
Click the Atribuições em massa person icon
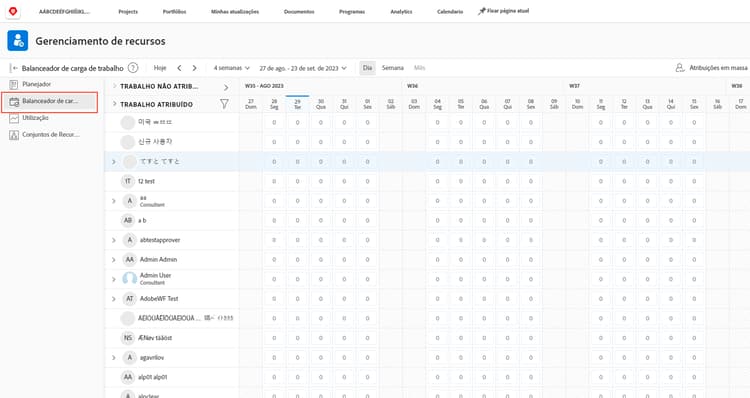click(680, 68)
